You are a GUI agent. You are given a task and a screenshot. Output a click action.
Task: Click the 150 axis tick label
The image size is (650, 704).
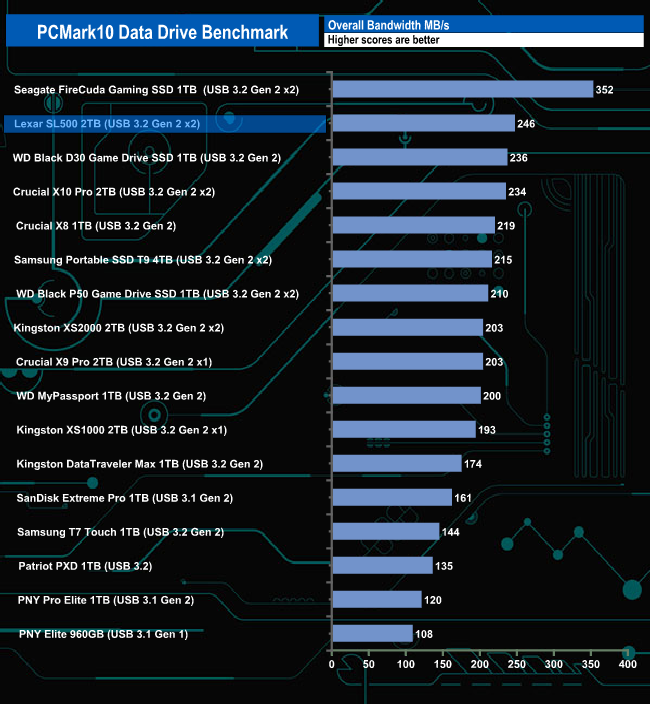click(443, 664)
